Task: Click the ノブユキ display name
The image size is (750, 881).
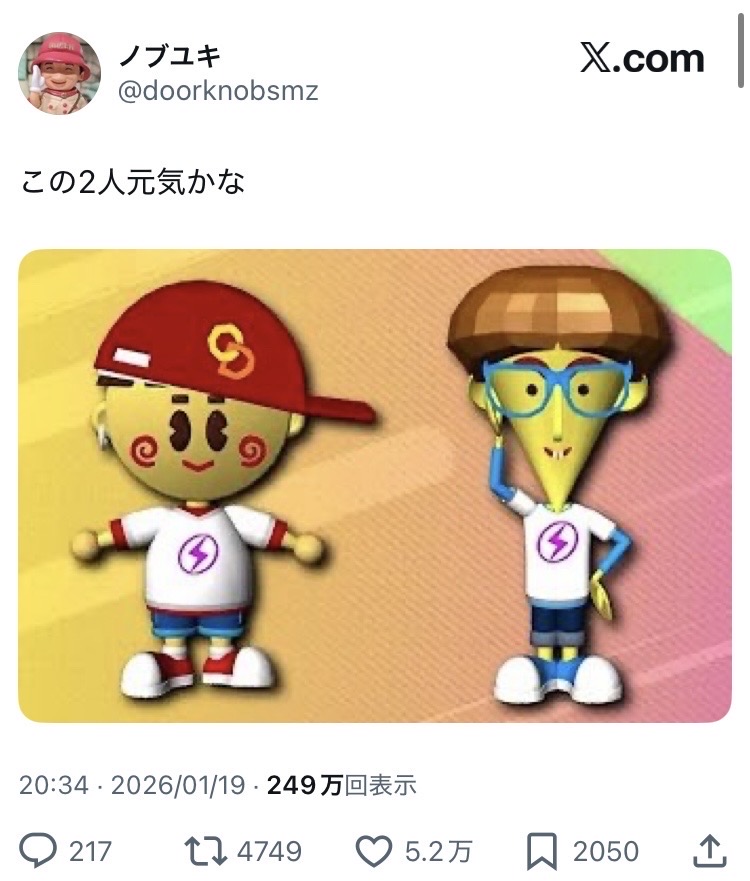Action: coord(171,56)
